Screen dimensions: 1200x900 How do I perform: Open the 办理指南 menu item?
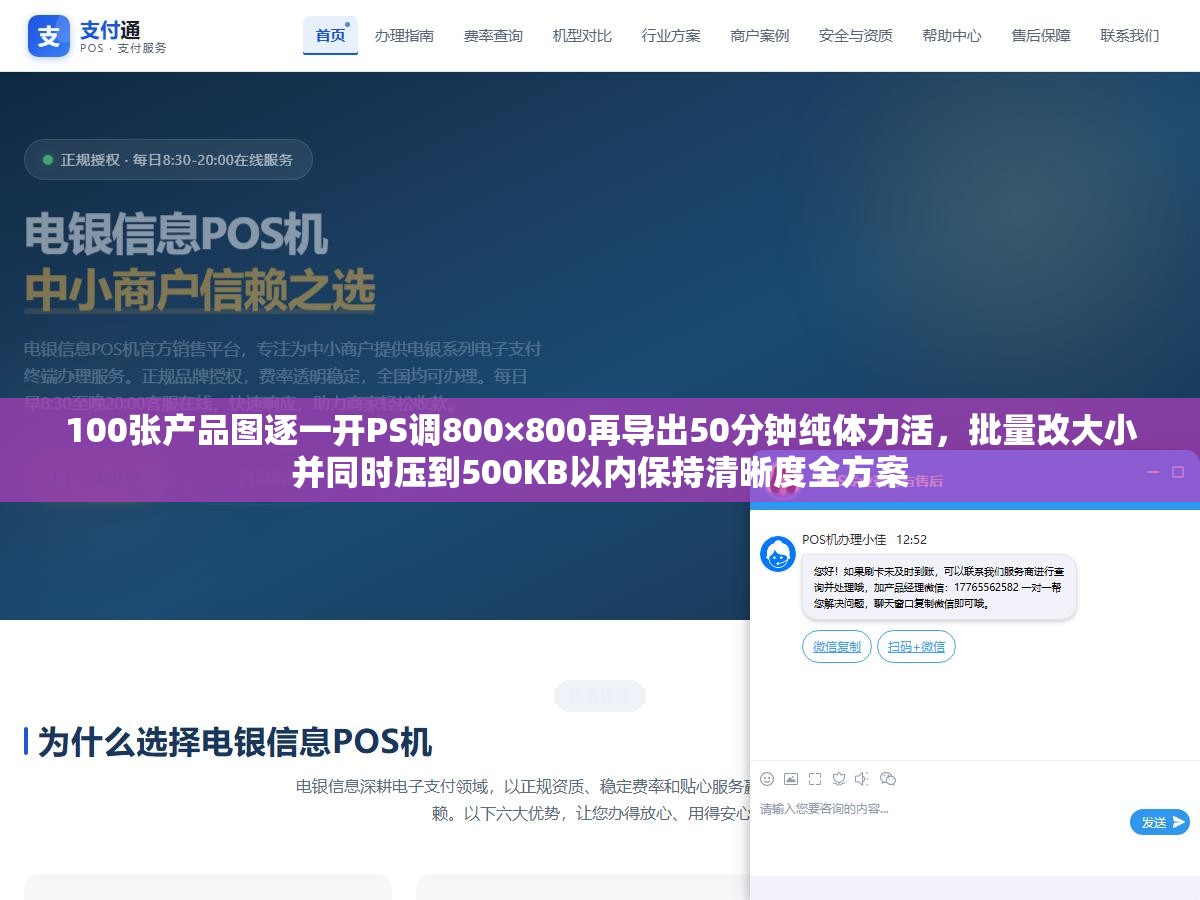[x=404, y=35]
